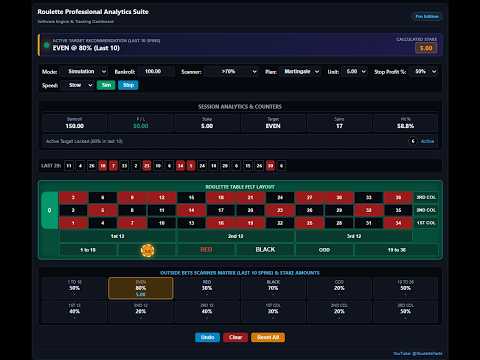Click the Calculated Stake 5.00 box
Screen dimensions: 480x360
(426, 48)
